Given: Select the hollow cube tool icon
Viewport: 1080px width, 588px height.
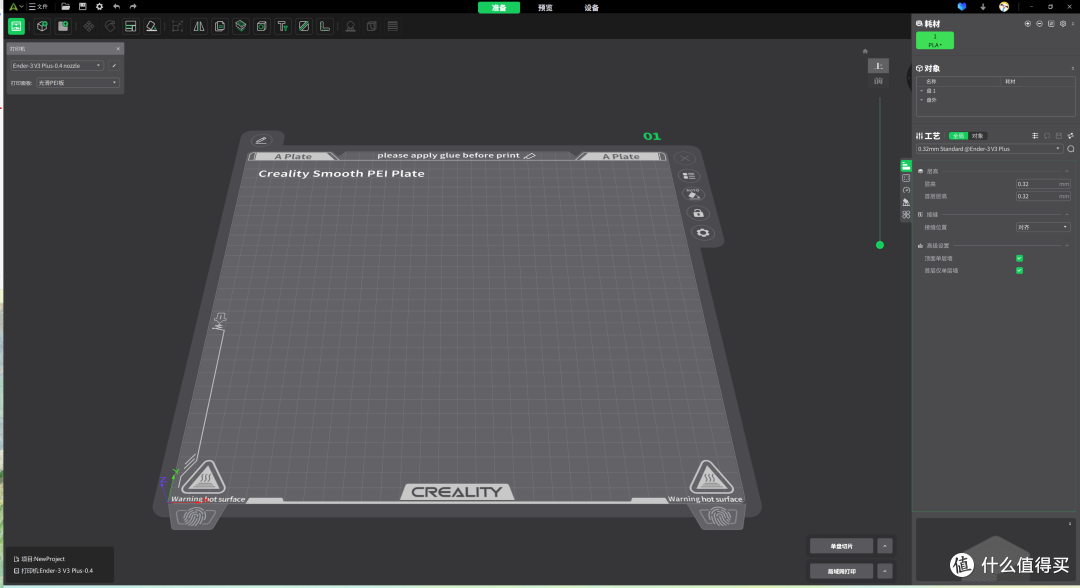Looking at the screenshot, I should (x=262, y=26).
